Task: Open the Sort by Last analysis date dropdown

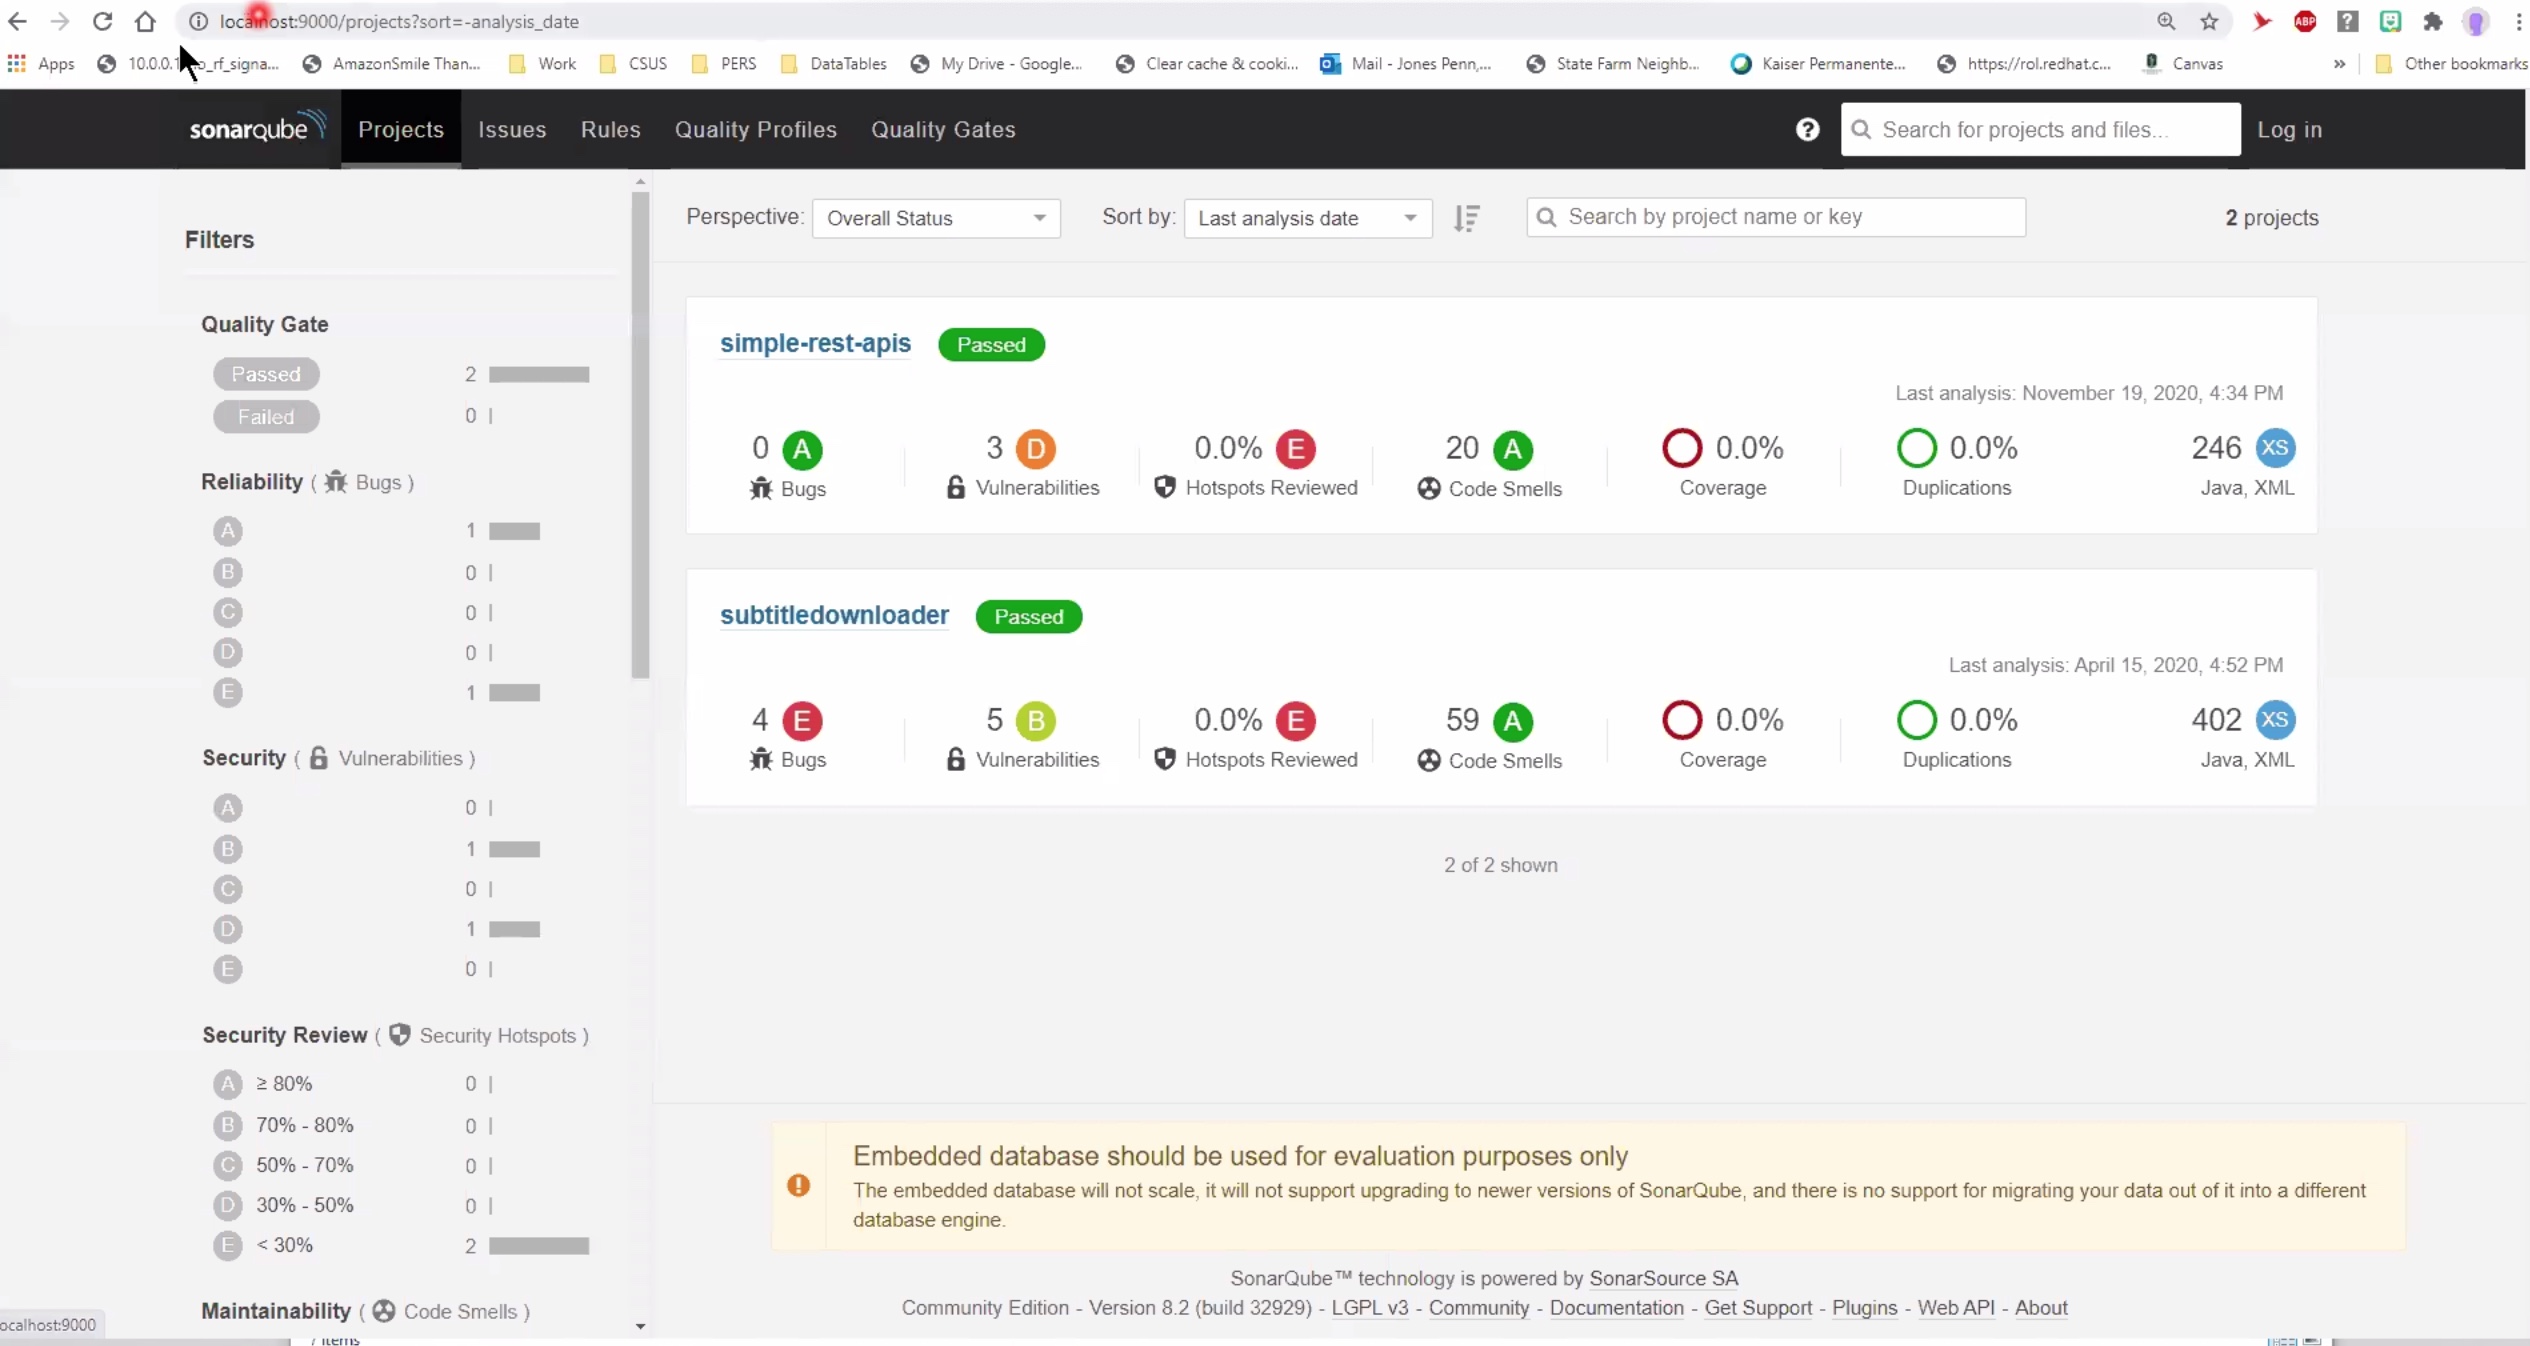Action: pos(1308,218)
